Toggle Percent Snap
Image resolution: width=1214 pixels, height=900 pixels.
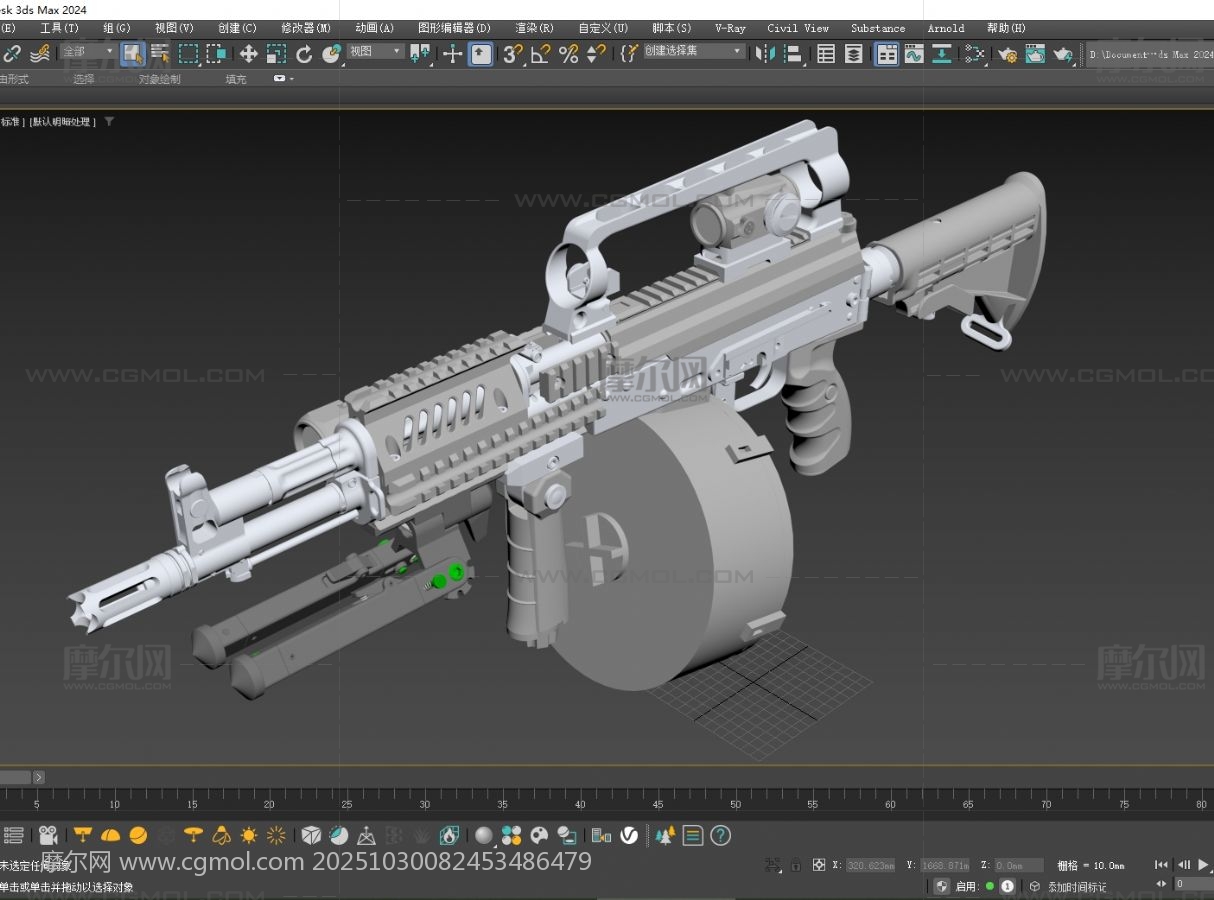coord(569,54)
